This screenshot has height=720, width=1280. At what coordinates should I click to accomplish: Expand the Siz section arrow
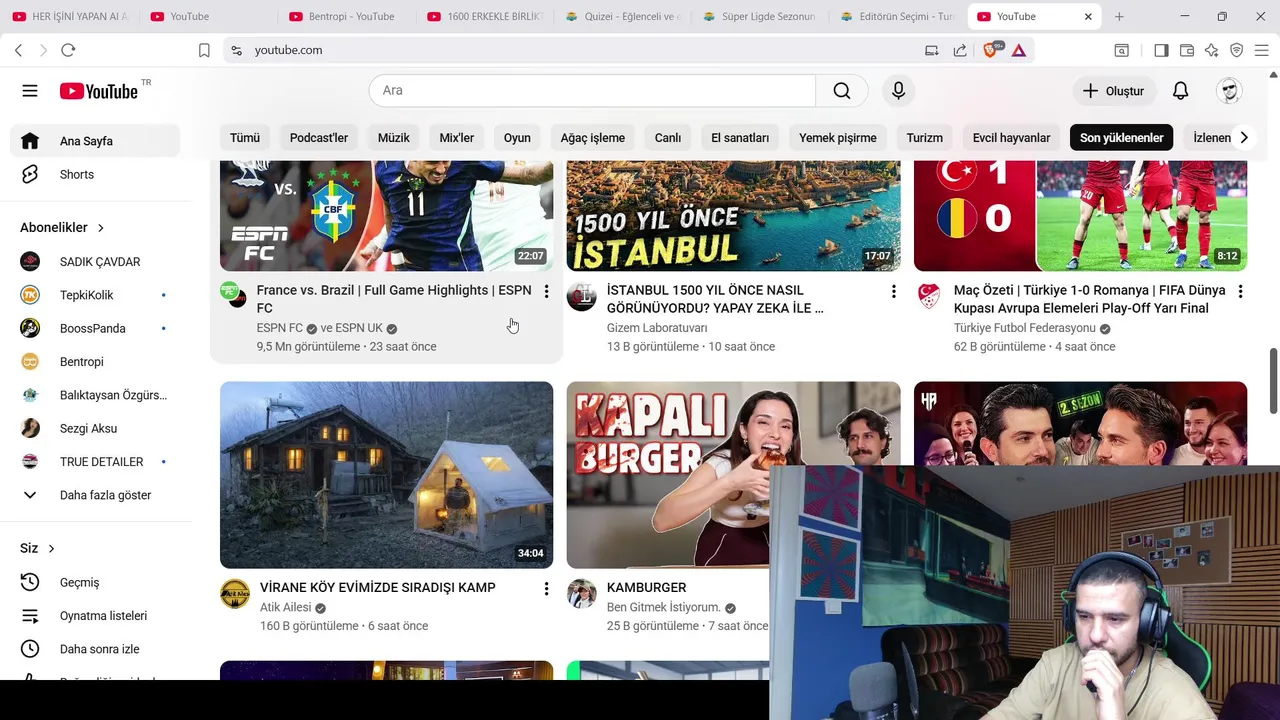[x=51, y=548]
